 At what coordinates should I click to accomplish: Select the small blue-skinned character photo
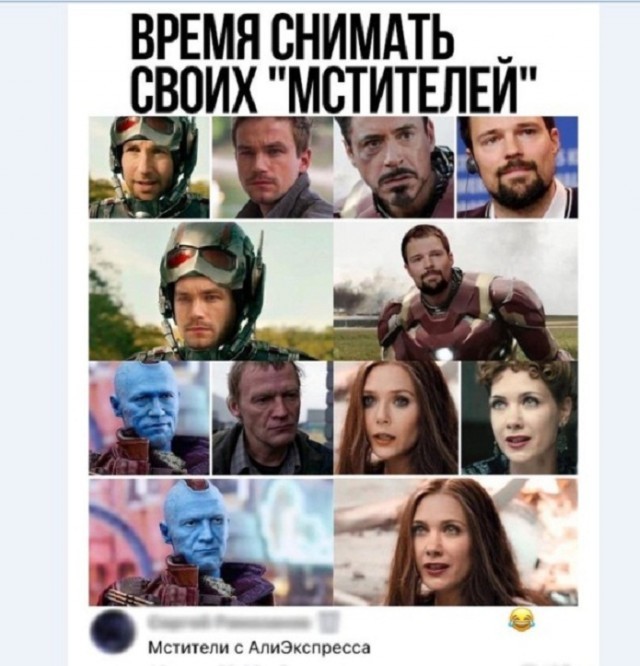[x=149, y=419]
